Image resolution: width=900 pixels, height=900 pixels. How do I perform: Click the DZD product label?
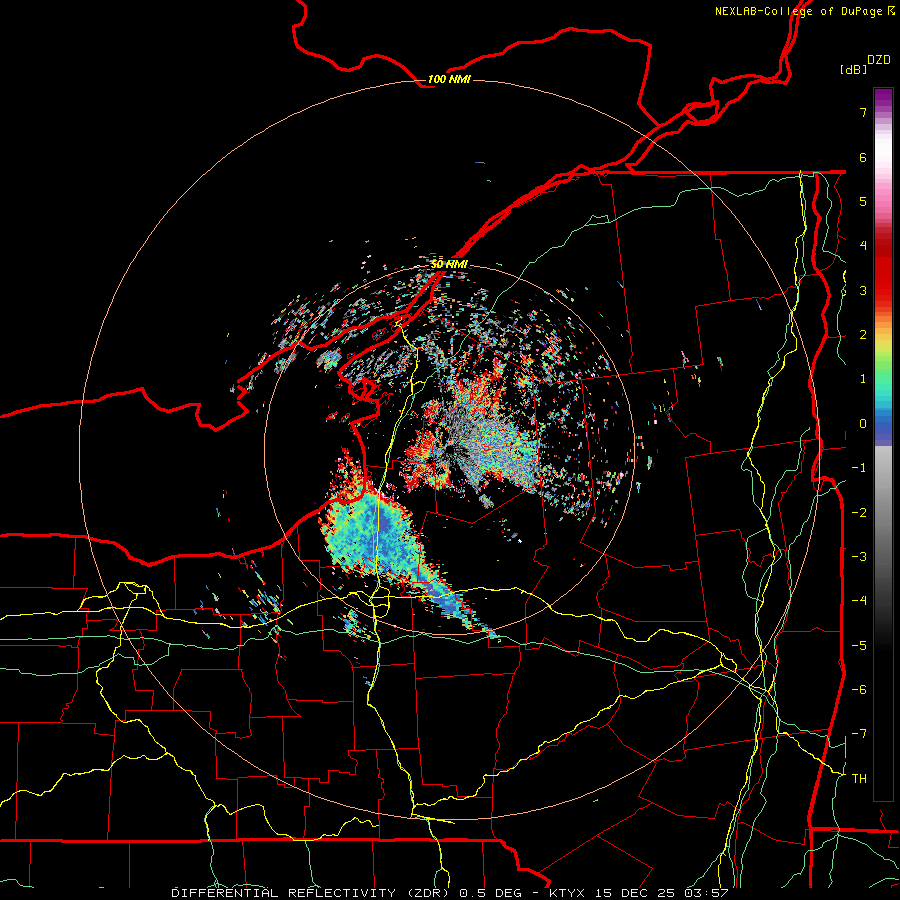(879, 60)
